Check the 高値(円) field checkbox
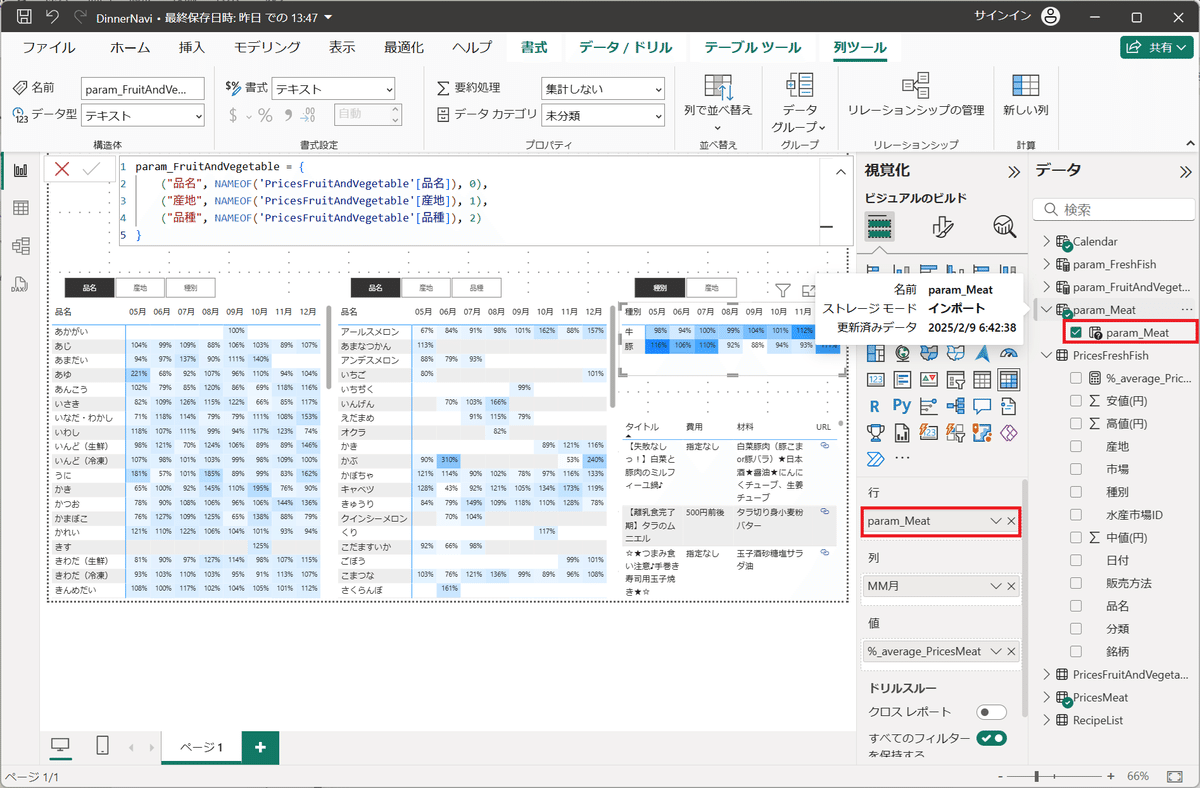1200x788 pixels. [x=1076, y=424]
